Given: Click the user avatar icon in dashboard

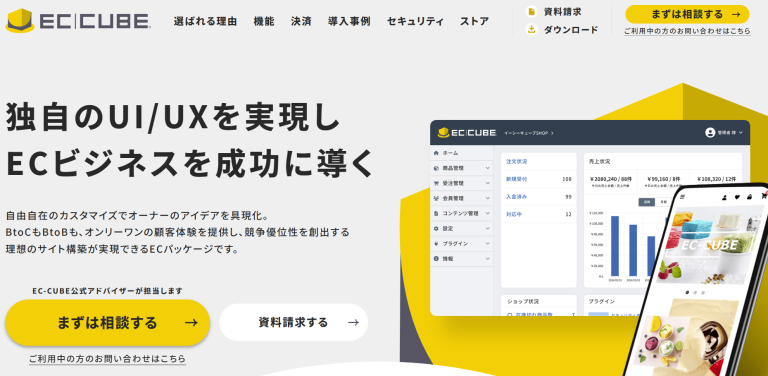Looking at the screenshot, I should pos(710,133).
